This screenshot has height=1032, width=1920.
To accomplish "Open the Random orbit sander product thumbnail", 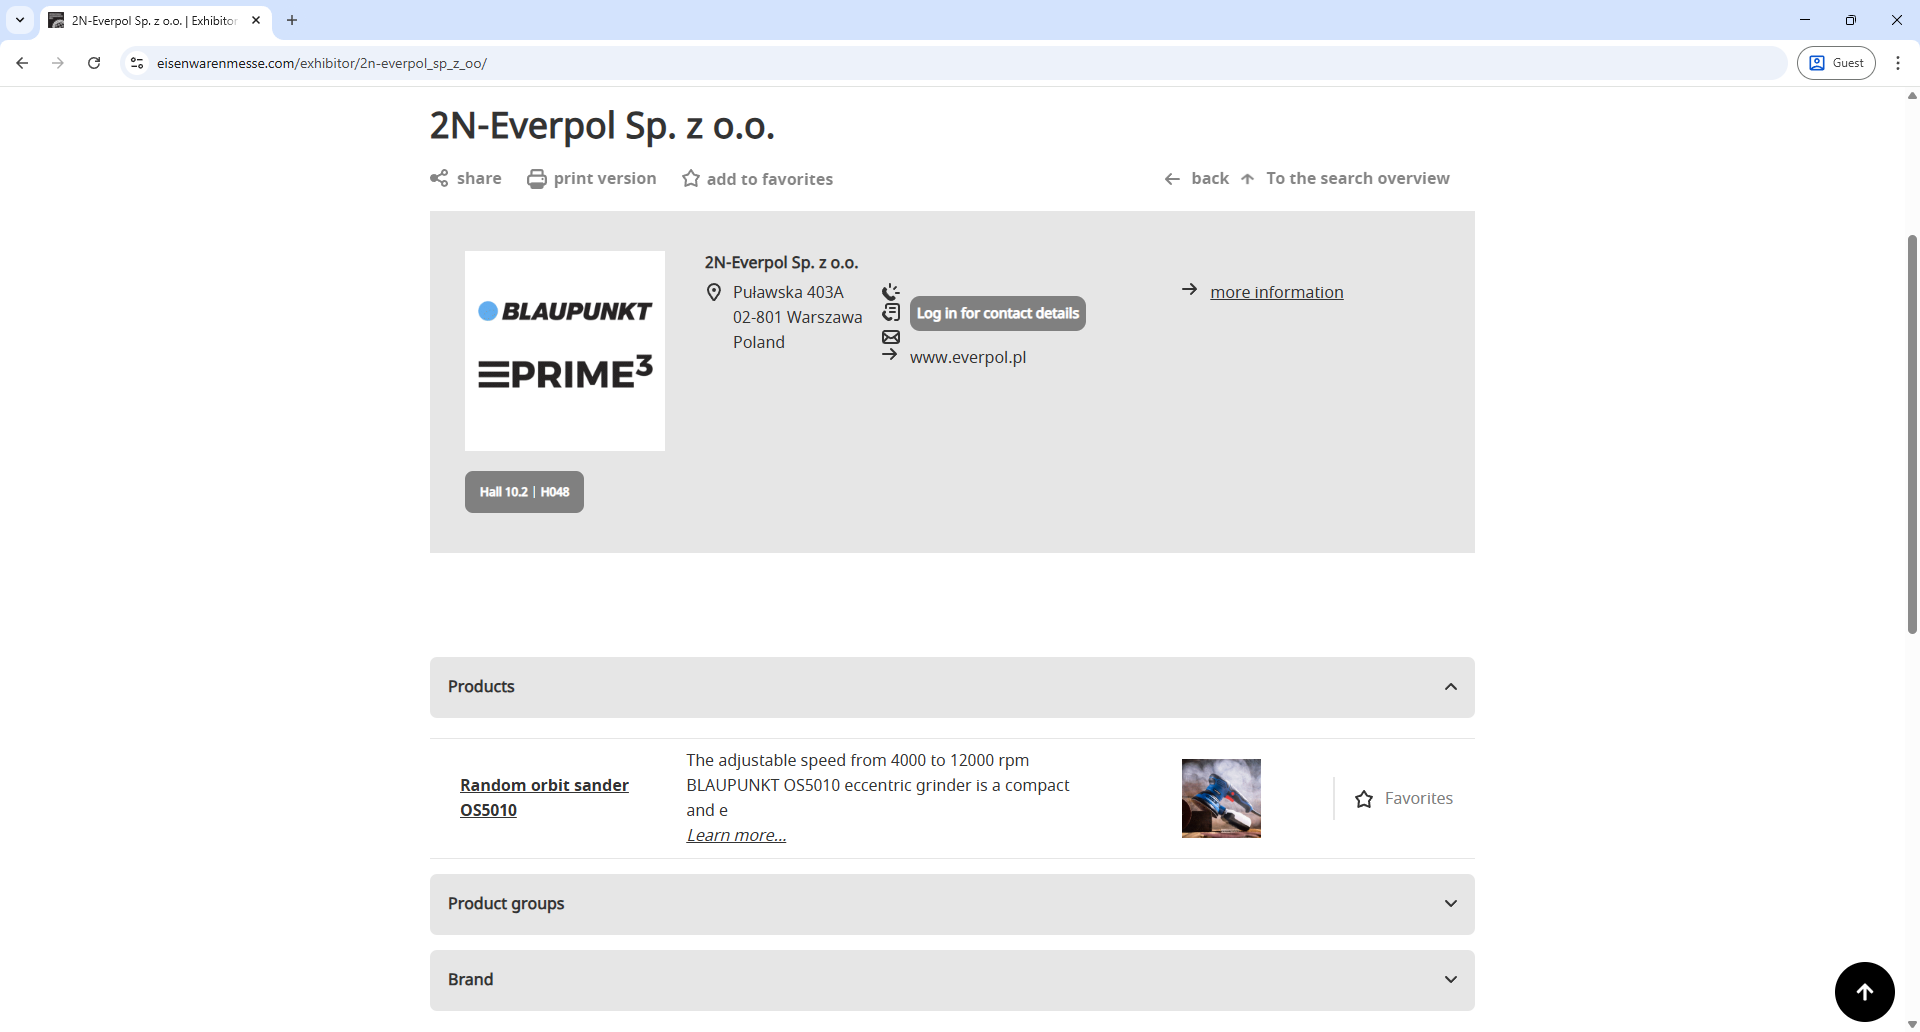I will click(x=1221, y=798).
